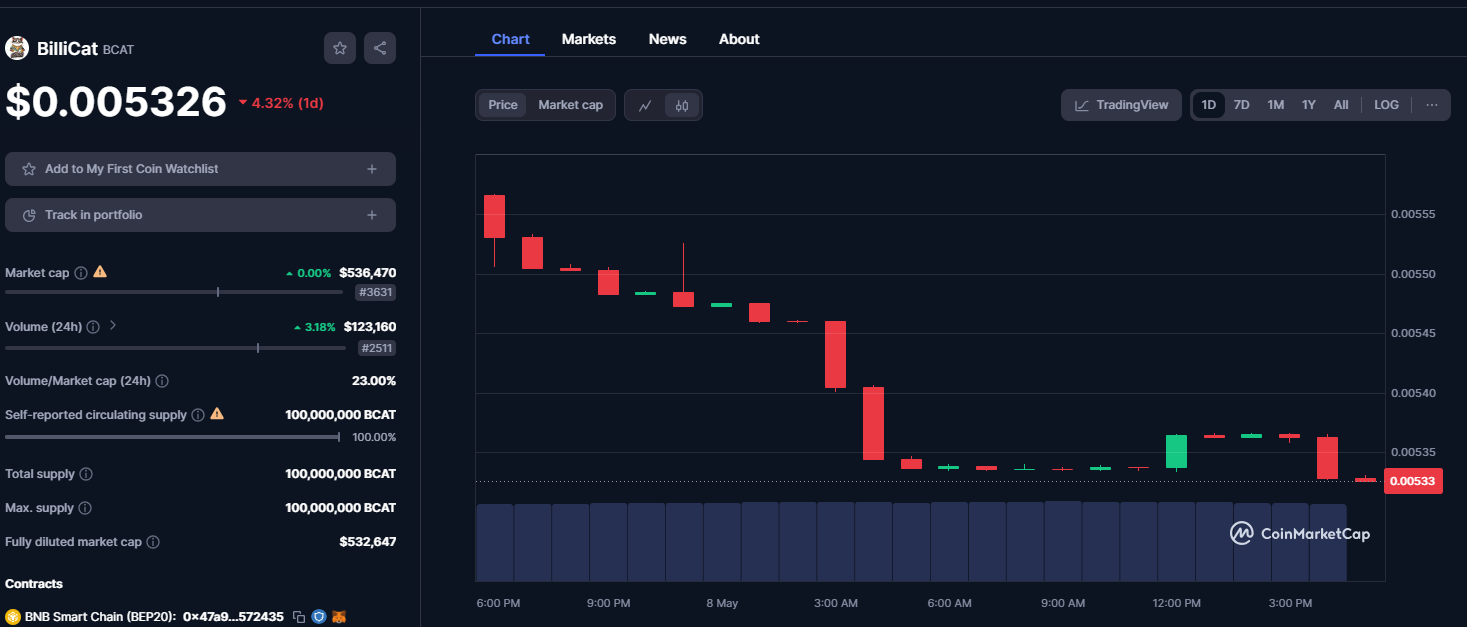Viewport: 1467px width, 627px height.
Task: Add token to MetaMask fox icon
Action: [339, 617]
